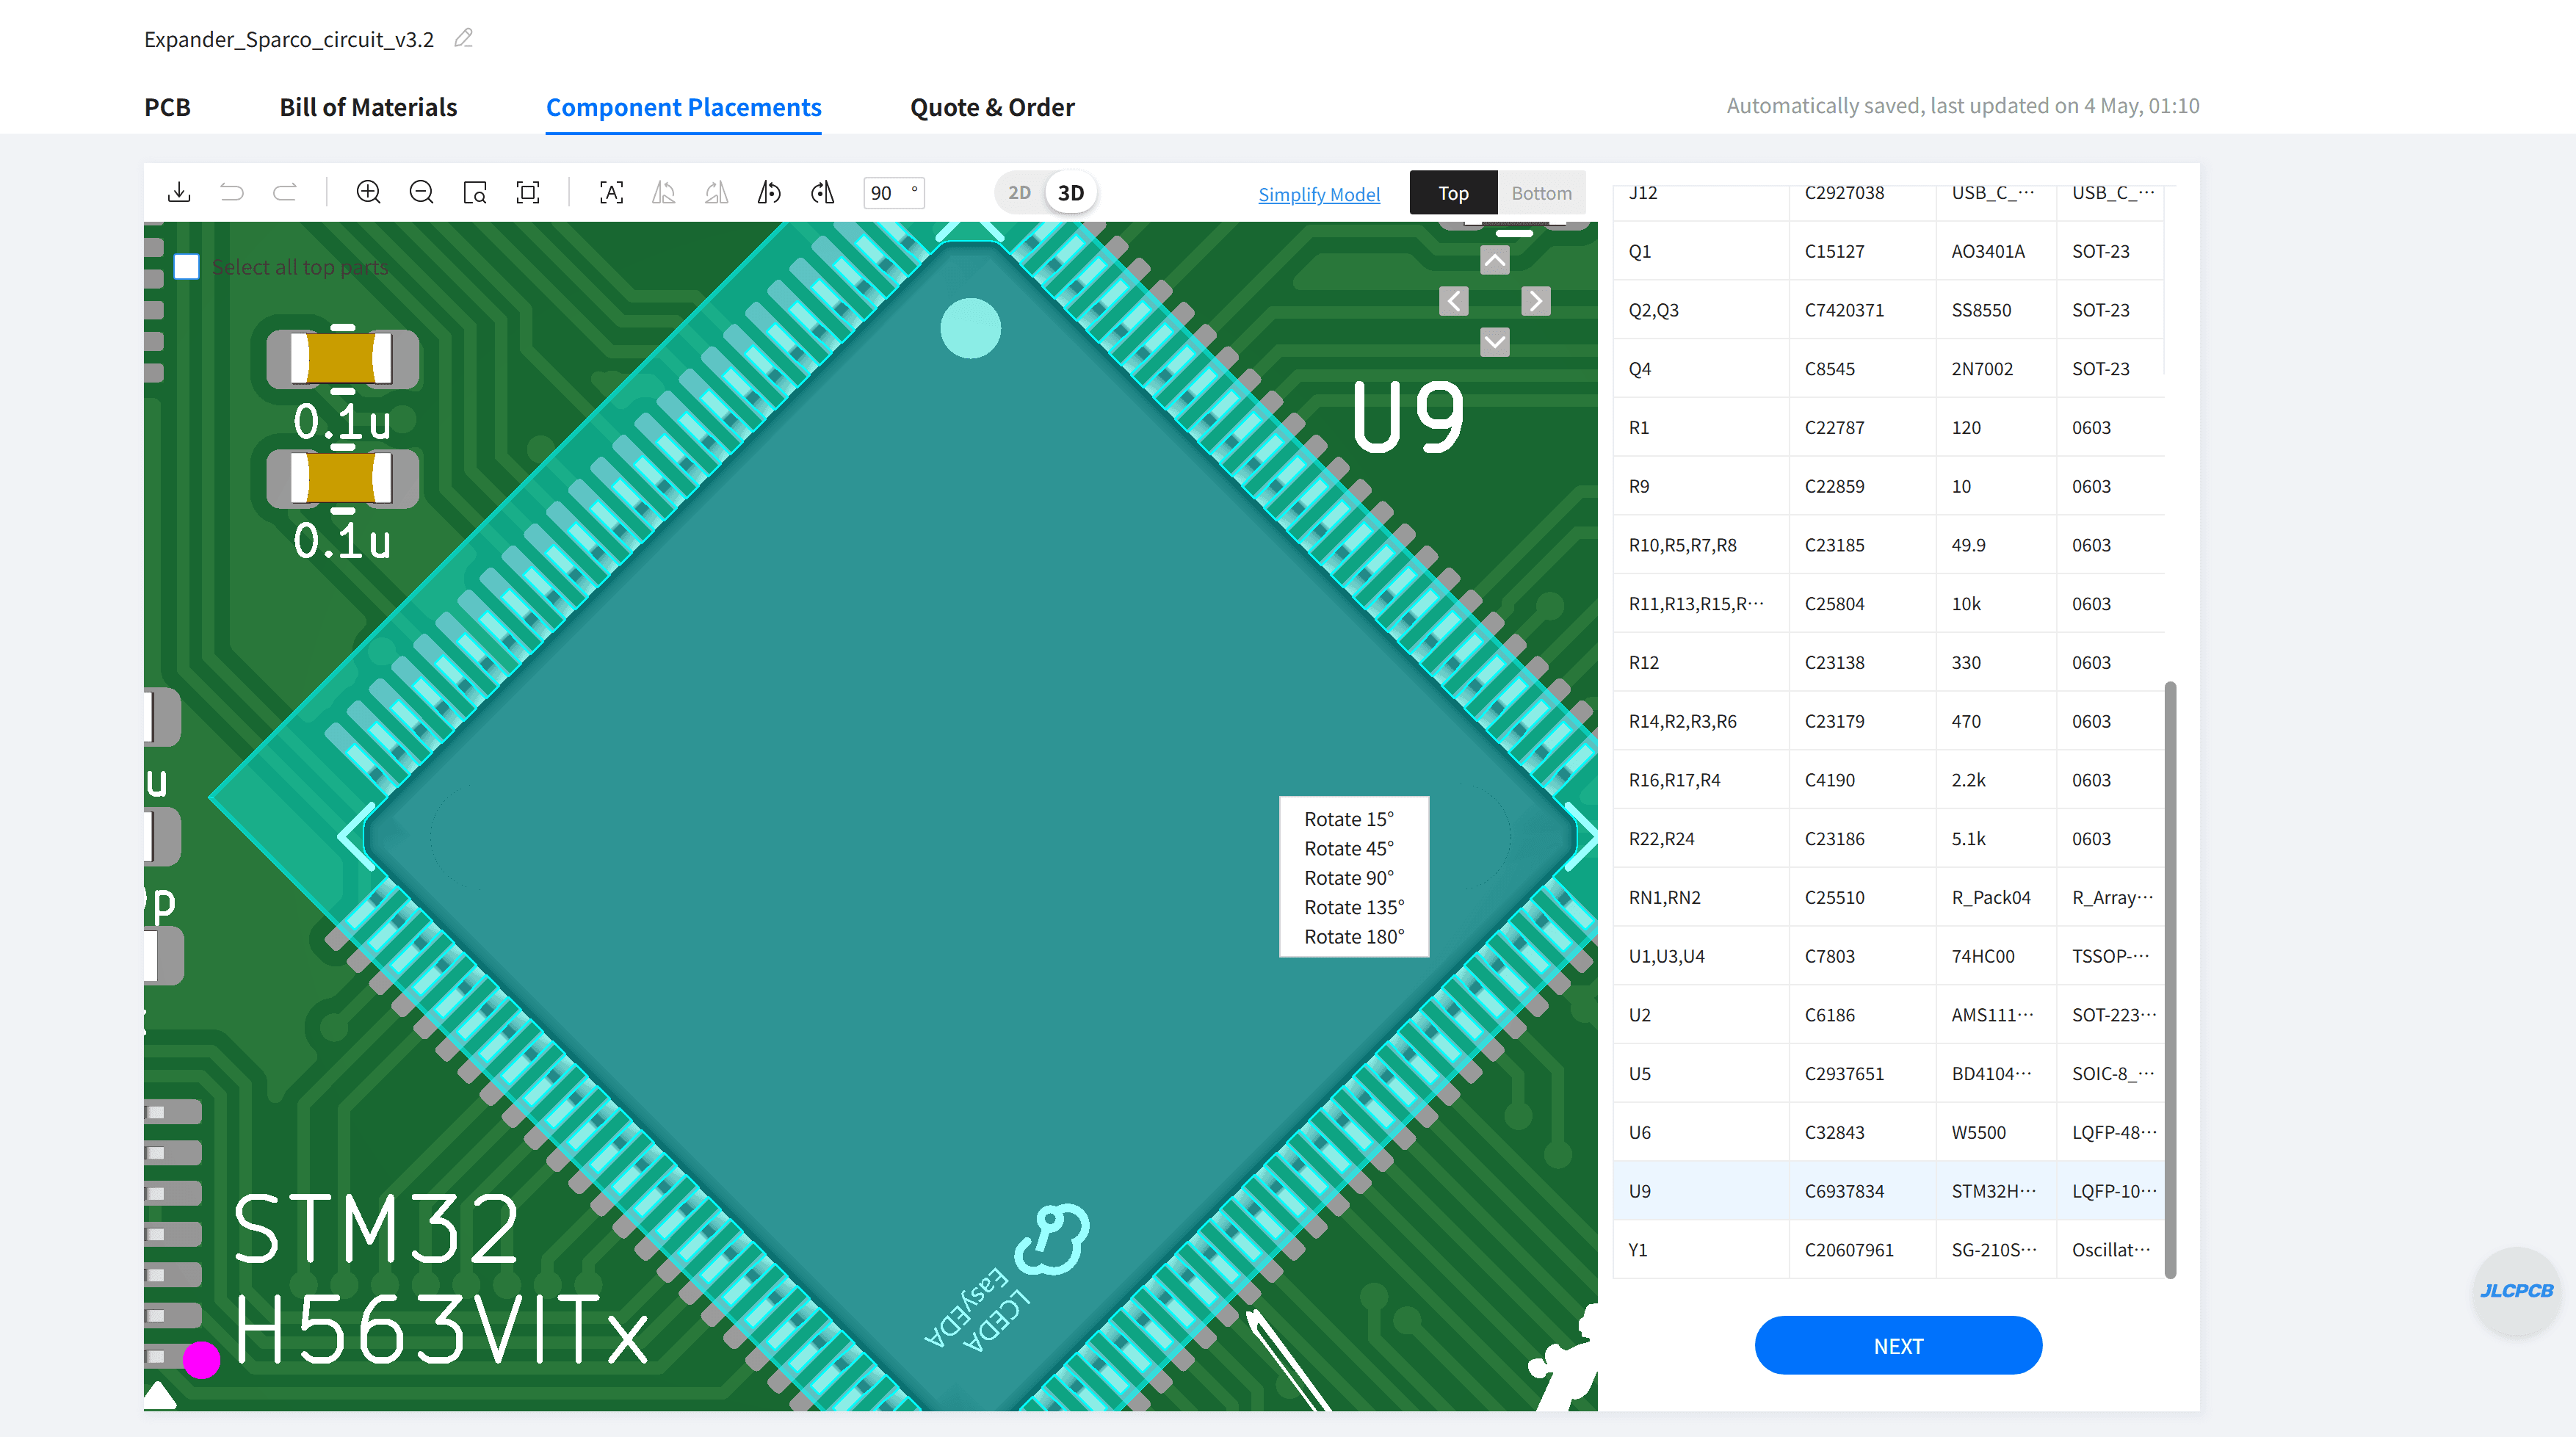Choose Rotate 45° from the menu
The height and width of the screenshot is (1437, 2576).
(1349, 848)
